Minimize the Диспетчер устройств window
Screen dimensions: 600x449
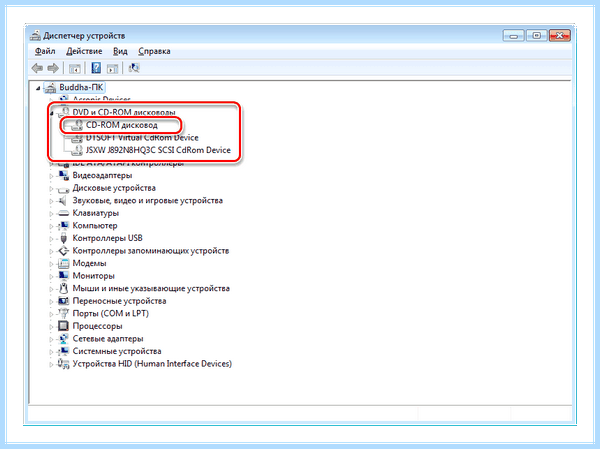point(513,36)
